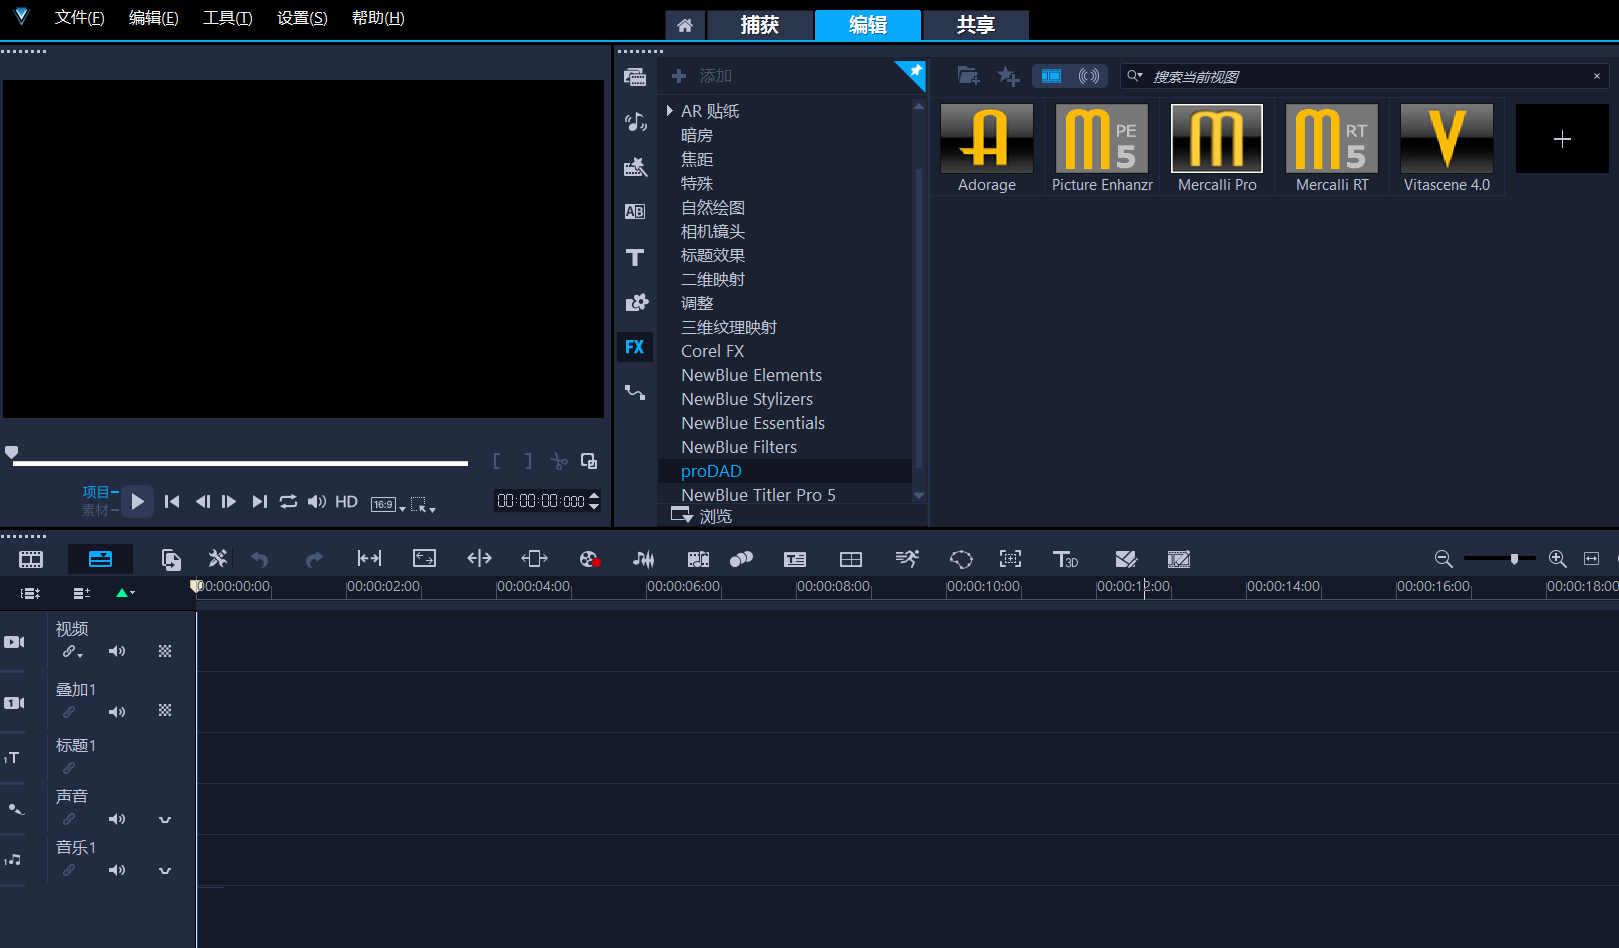Viewport: 1619px width, 948px height.
Task: Switch to the 共享 tab
Action: click(x=975, y=25)
